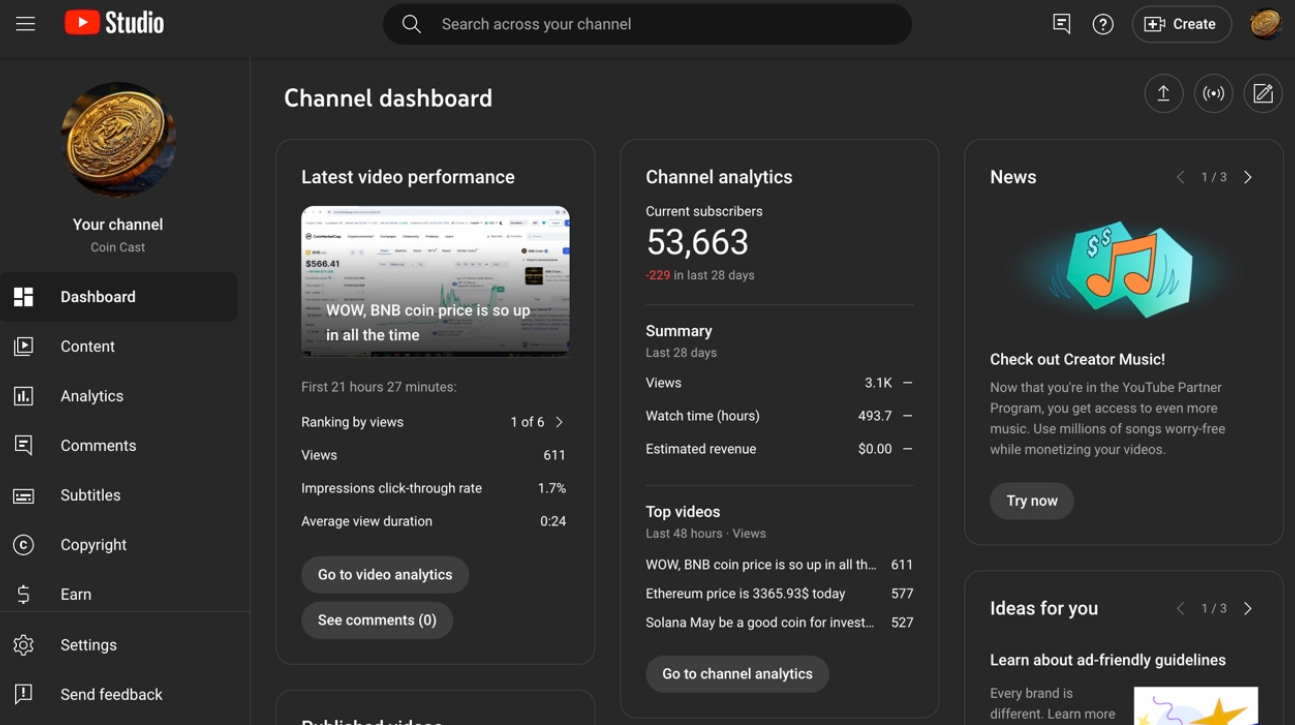1295x725 pixels.
Task: Select the Earn dollar icon
Action: click(x=24, y=594)
